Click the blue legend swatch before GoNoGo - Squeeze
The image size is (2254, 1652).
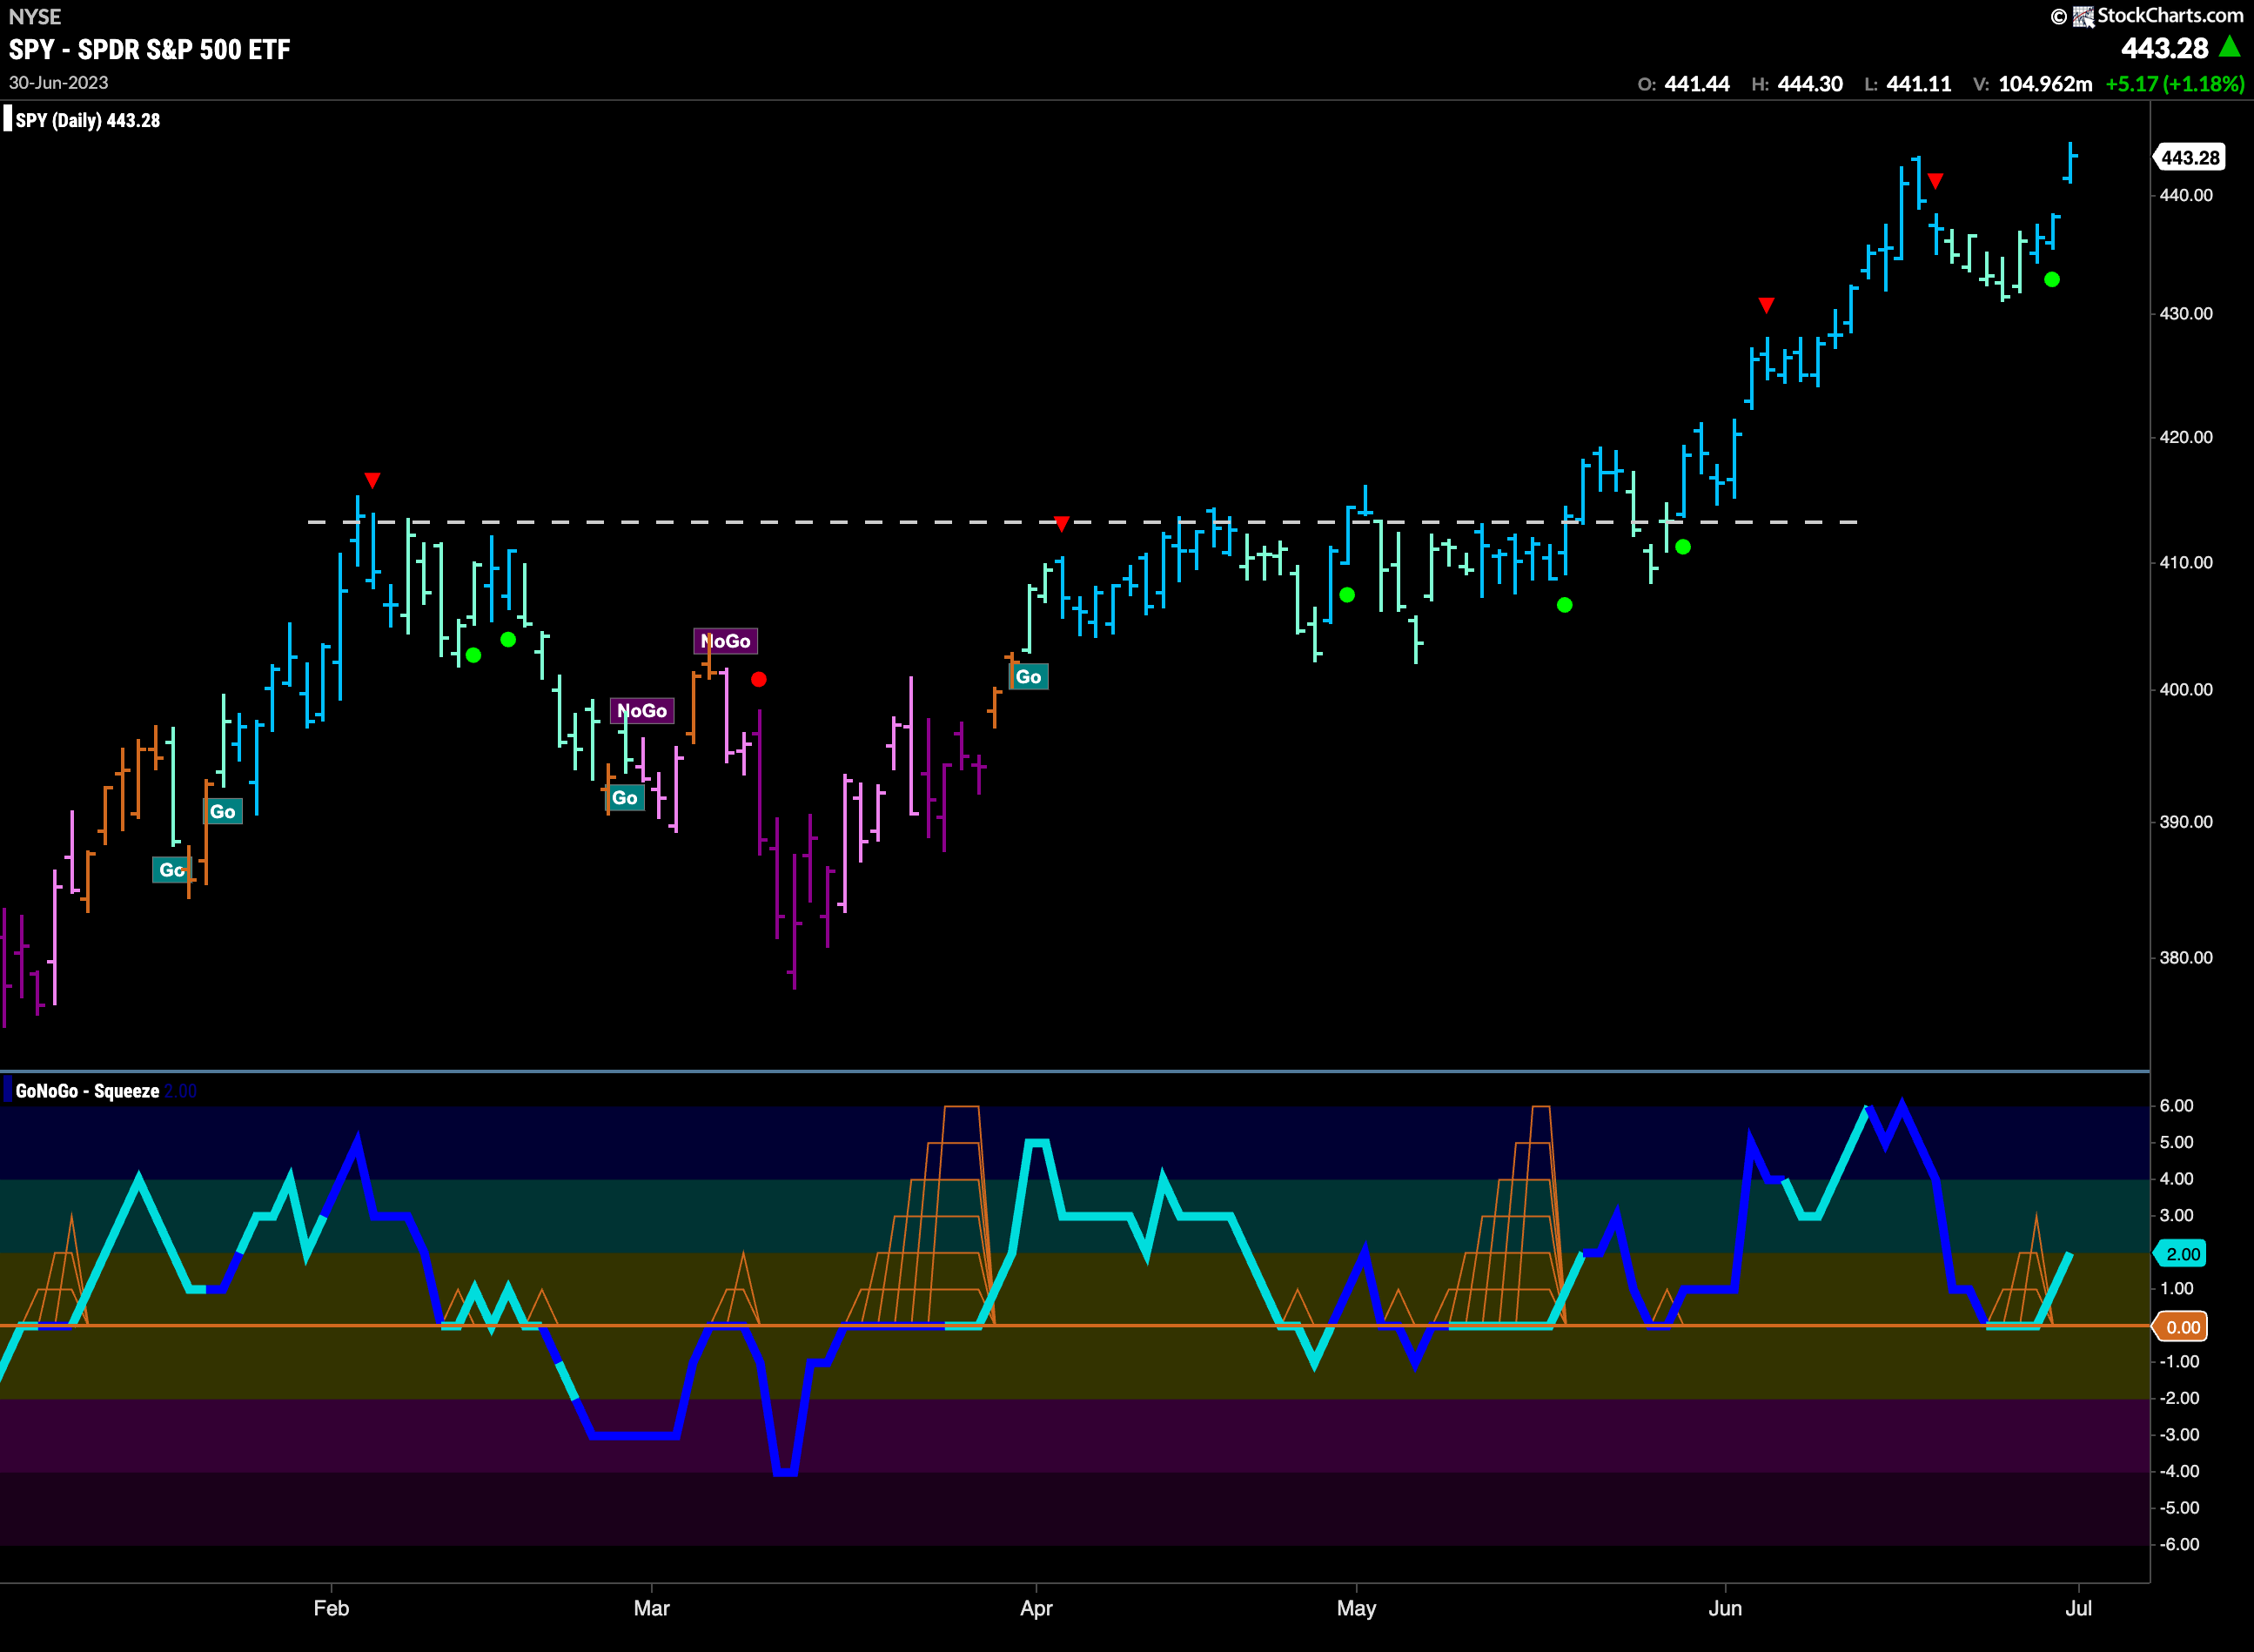[x=8, y=1090]
